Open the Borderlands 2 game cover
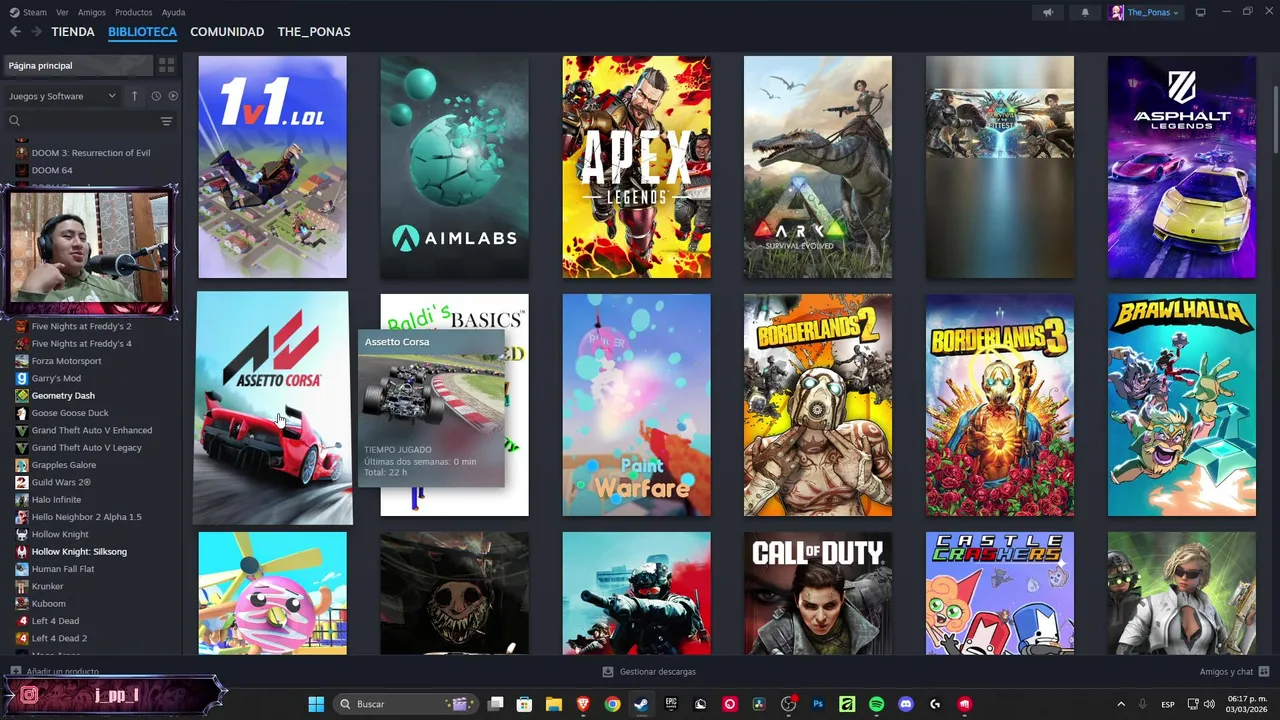The width and height of the screenshot is (1280, 720). 818,405
